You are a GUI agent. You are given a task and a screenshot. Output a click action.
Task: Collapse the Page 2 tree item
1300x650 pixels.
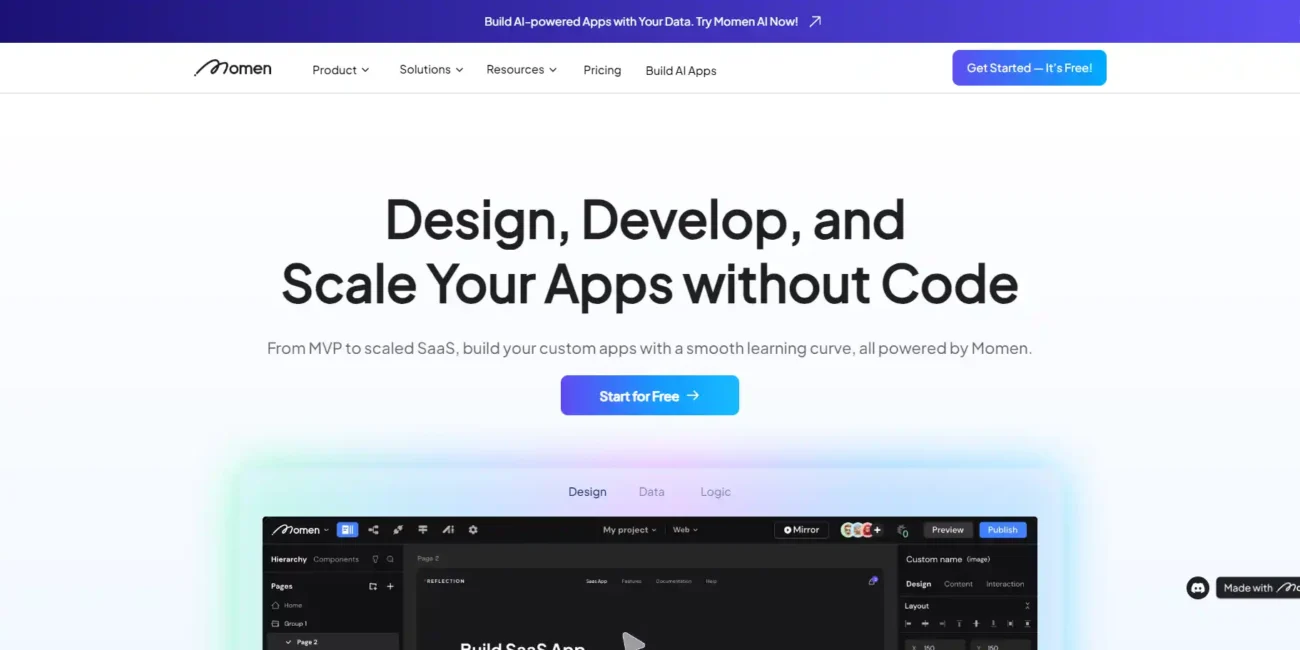(x=289, y=642)
